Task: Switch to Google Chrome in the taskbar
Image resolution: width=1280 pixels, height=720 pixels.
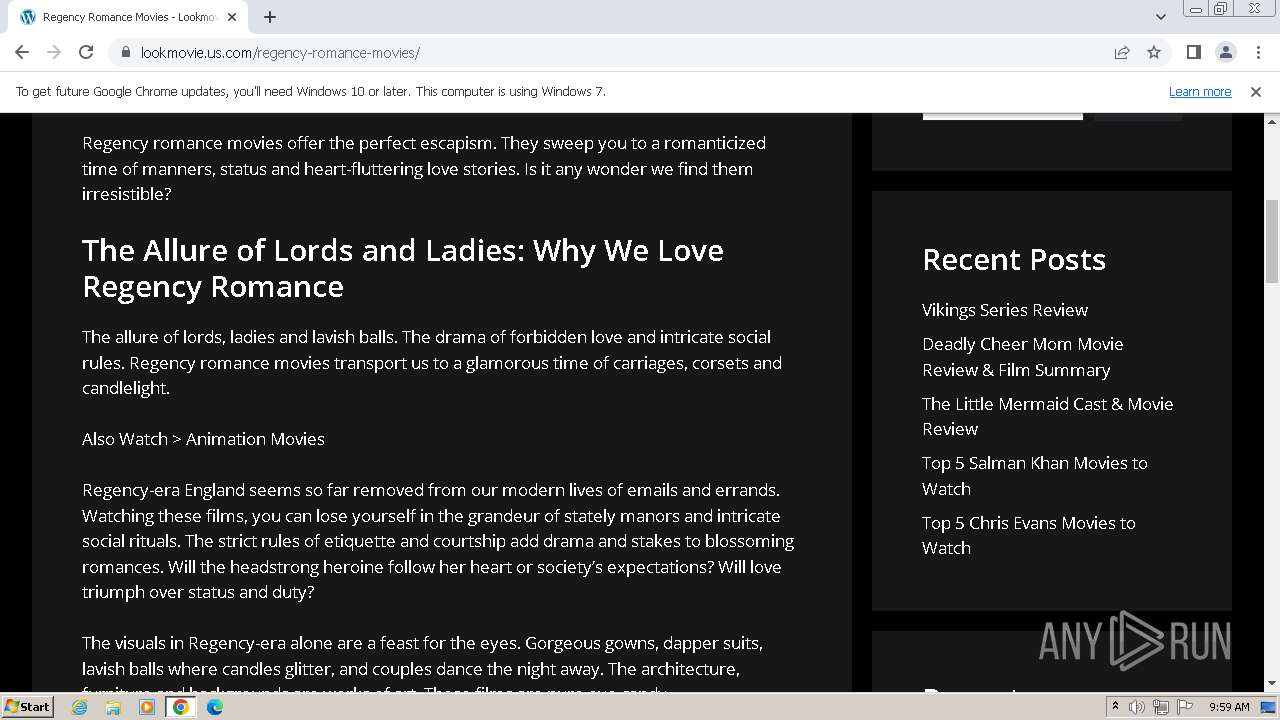Action: click(x=181, y=707)
